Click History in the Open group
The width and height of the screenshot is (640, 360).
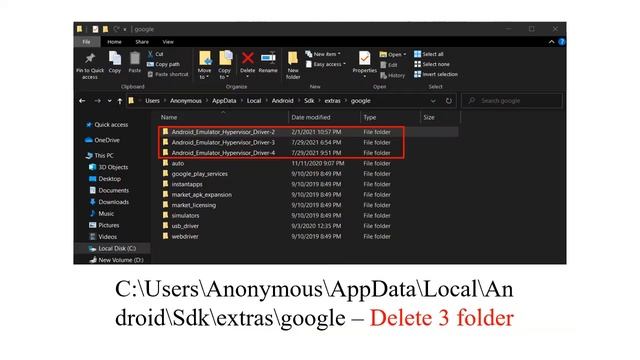[x=392, y=76]
